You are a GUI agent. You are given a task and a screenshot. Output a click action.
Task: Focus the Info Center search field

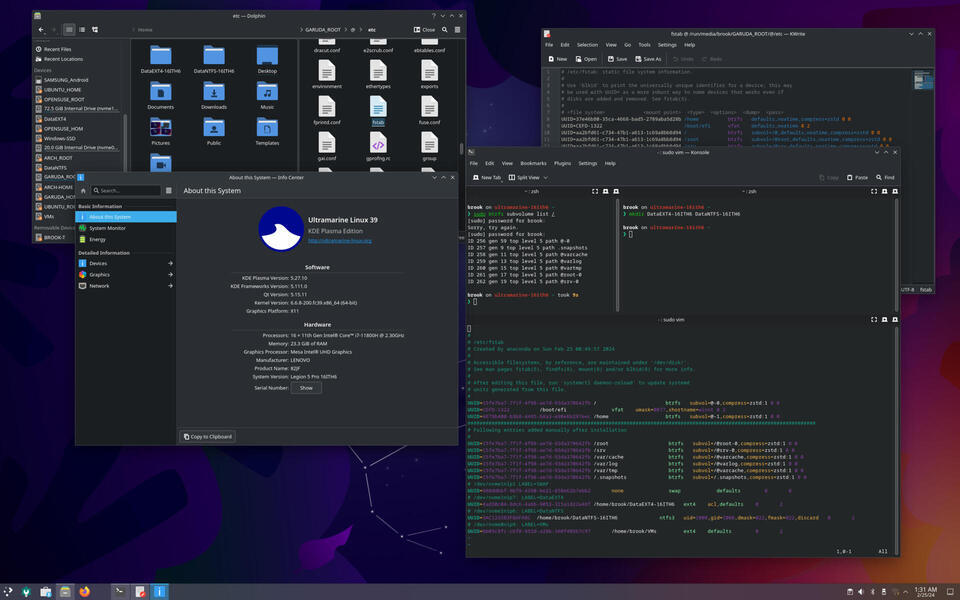(x=126, y=190)
